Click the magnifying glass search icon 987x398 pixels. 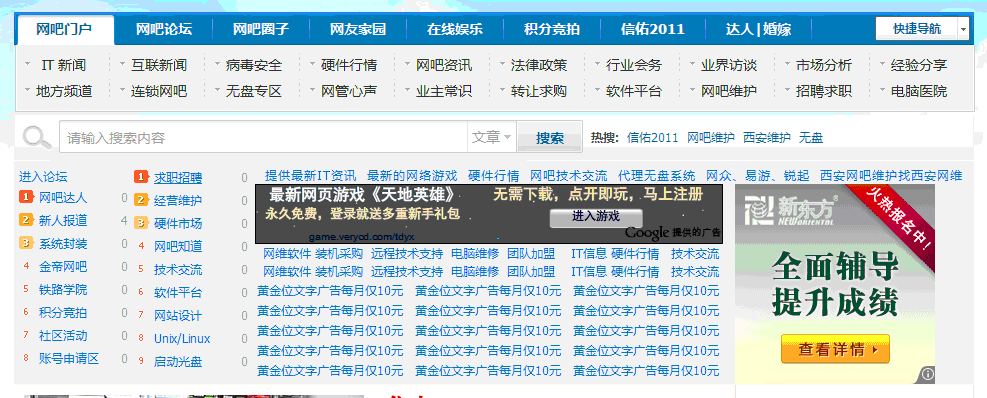(37, 137)
